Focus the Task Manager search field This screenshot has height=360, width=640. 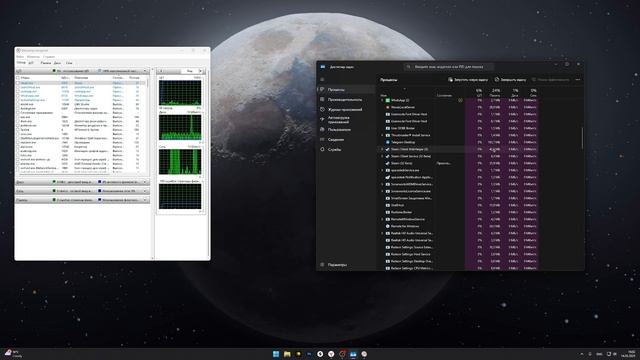(449, 67)
